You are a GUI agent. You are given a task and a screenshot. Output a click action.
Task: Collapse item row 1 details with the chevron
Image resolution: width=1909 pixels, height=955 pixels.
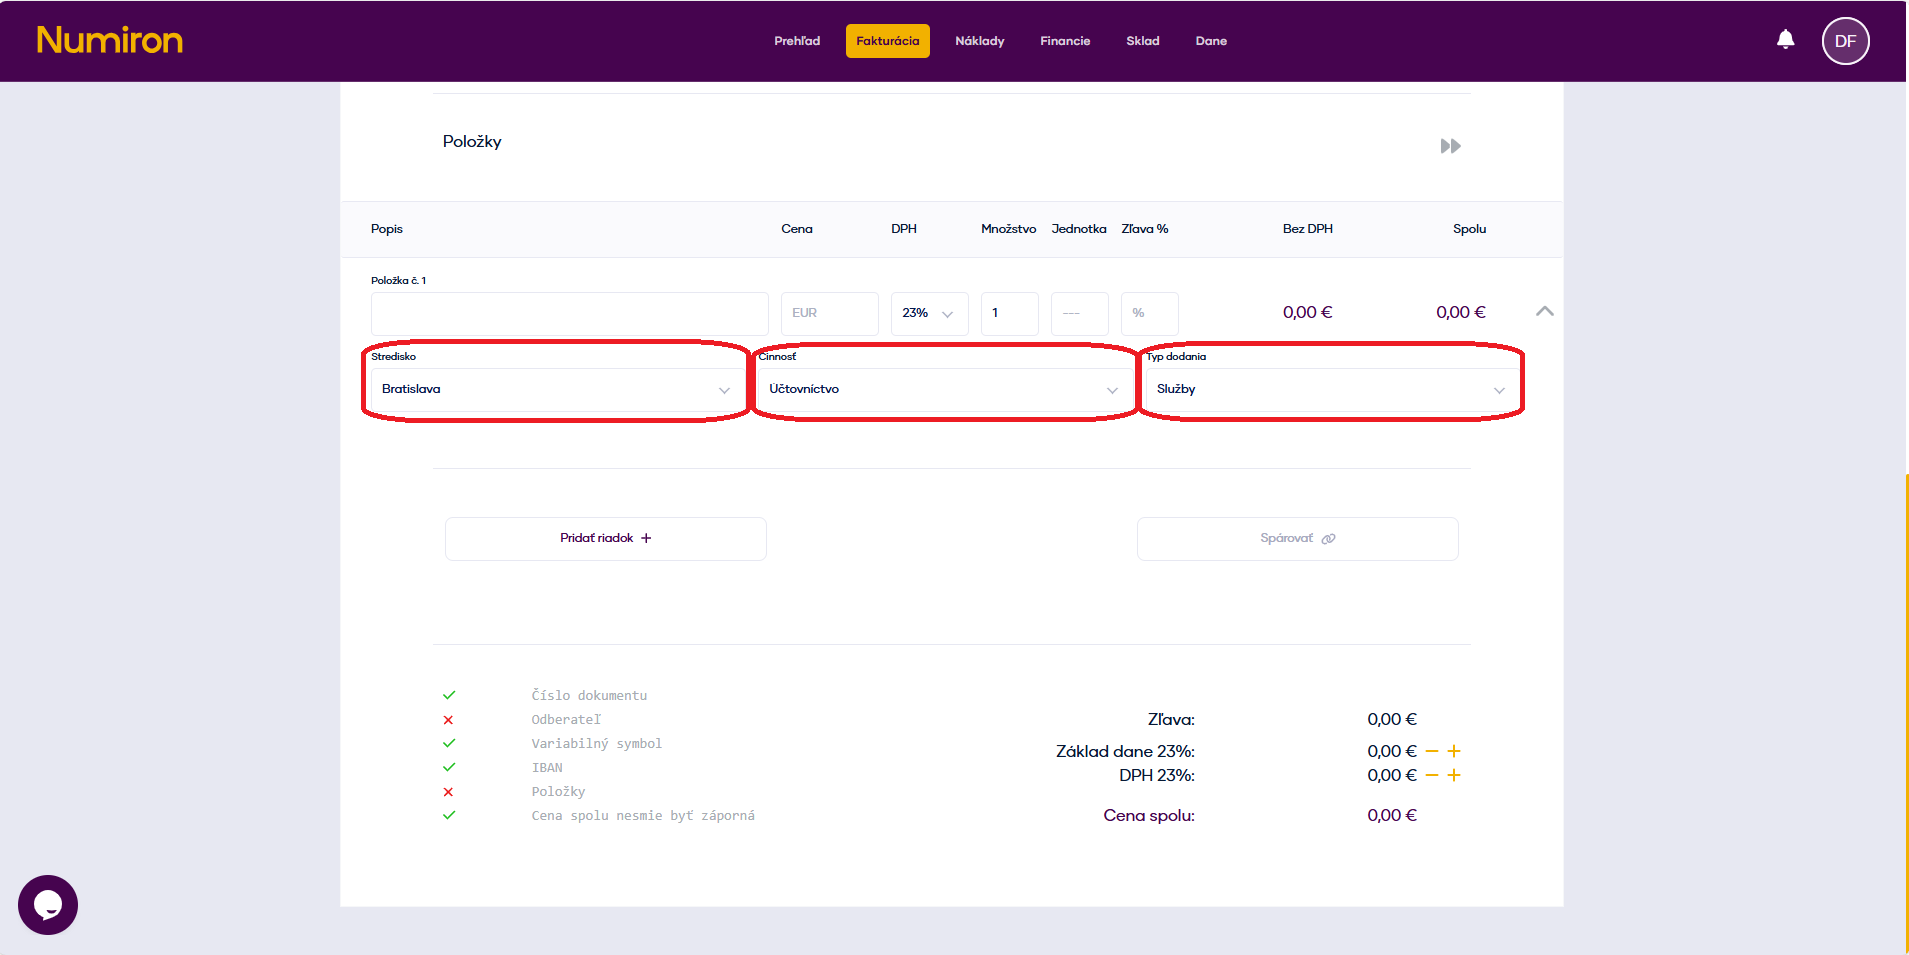(1544, 312)
